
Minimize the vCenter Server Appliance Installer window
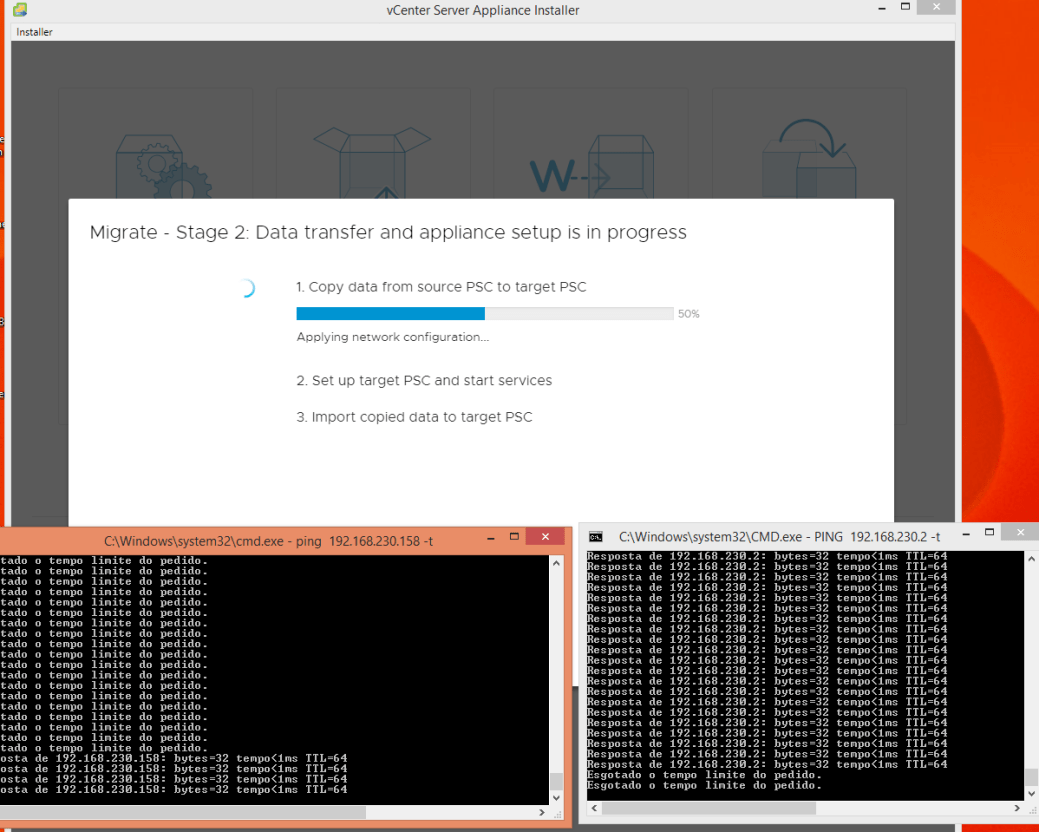(877, 8)
